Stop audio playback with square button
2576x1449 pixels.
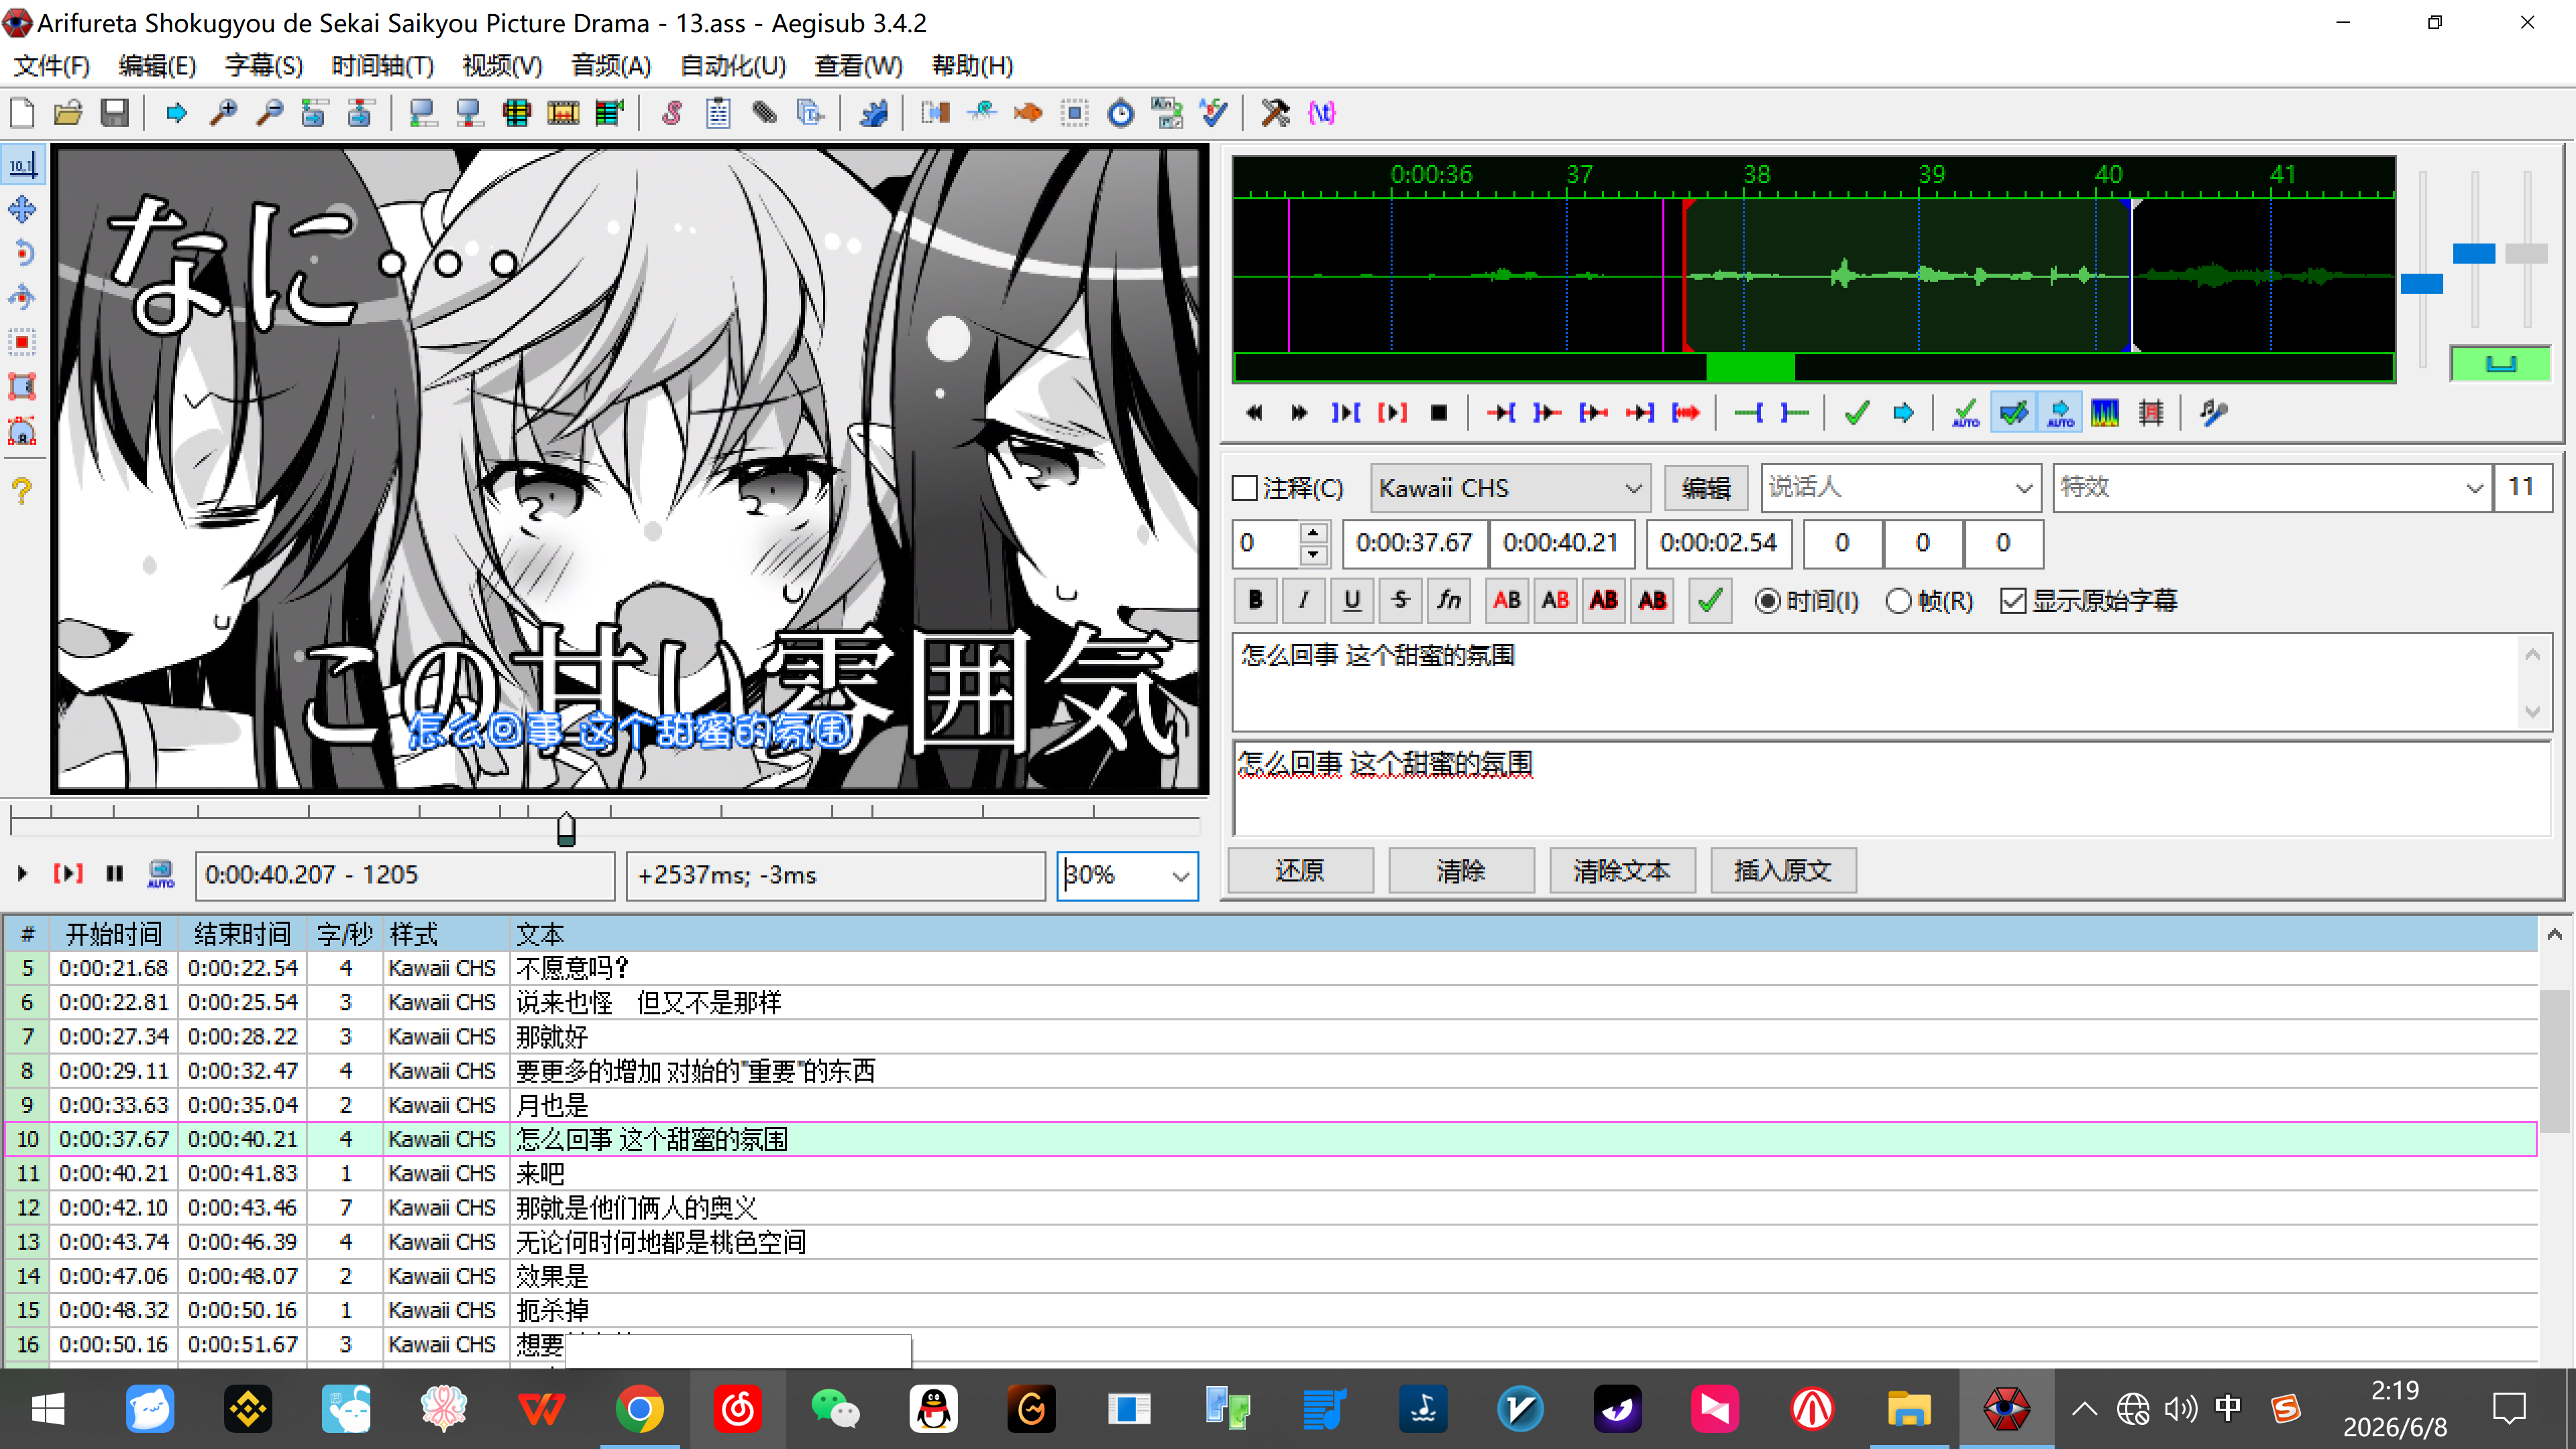1439,413
